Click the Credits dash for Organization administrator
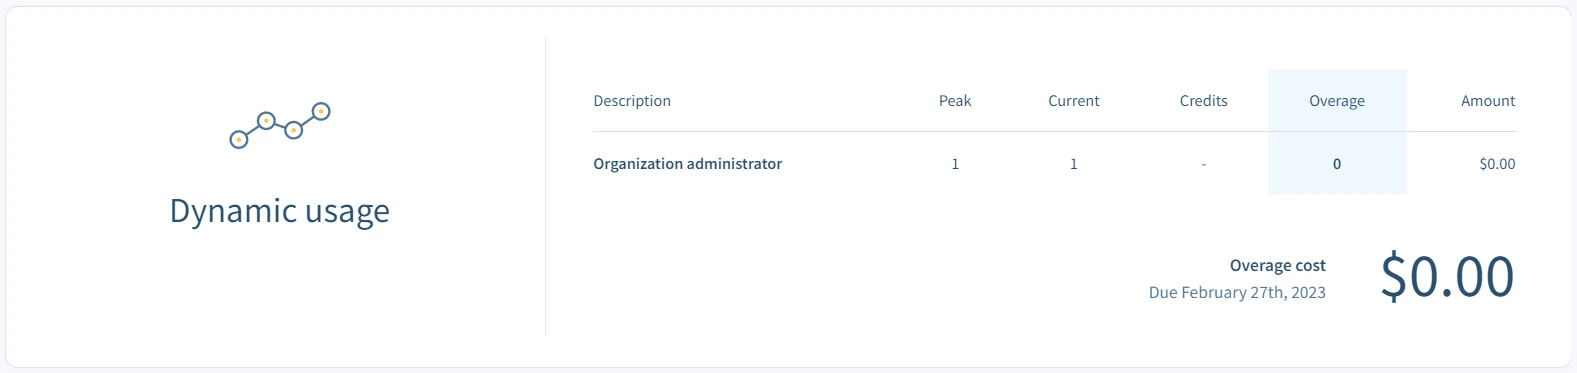 click(1204, 164)
